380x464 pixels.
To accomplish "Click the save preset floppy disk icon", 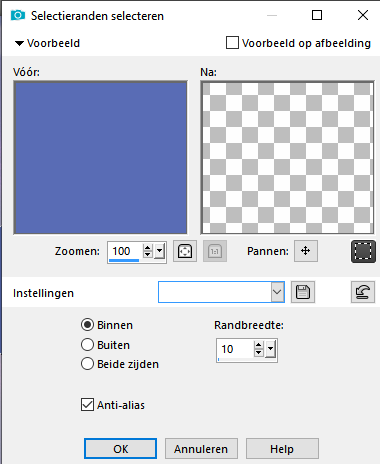I will 303,292.
